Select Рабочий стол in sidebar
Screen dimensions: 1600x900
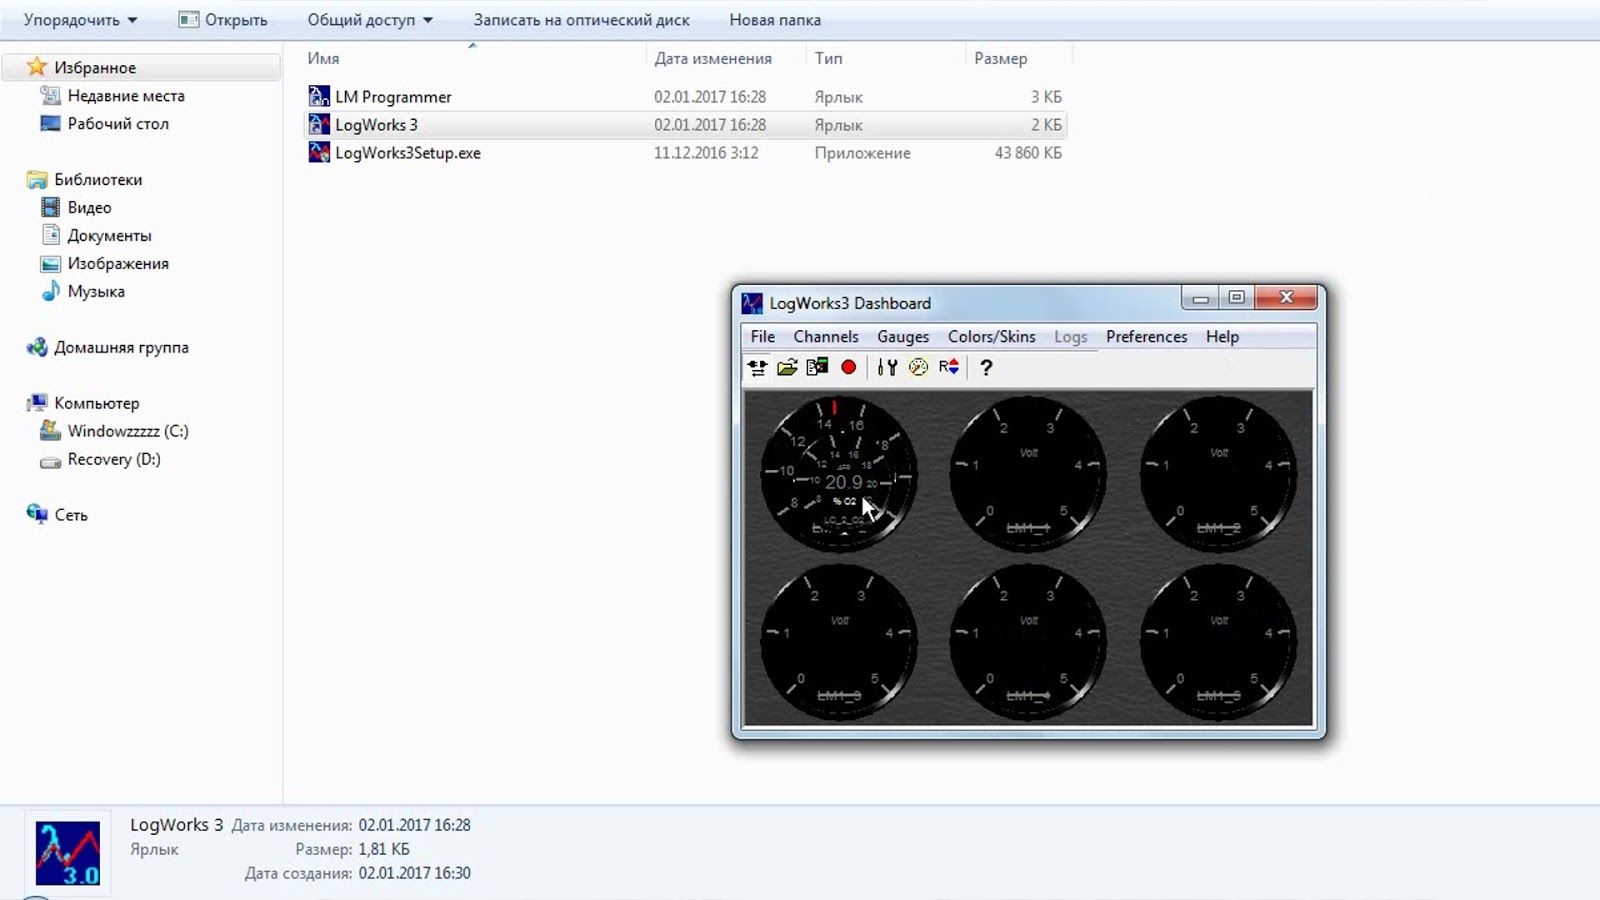pos(118,124)
